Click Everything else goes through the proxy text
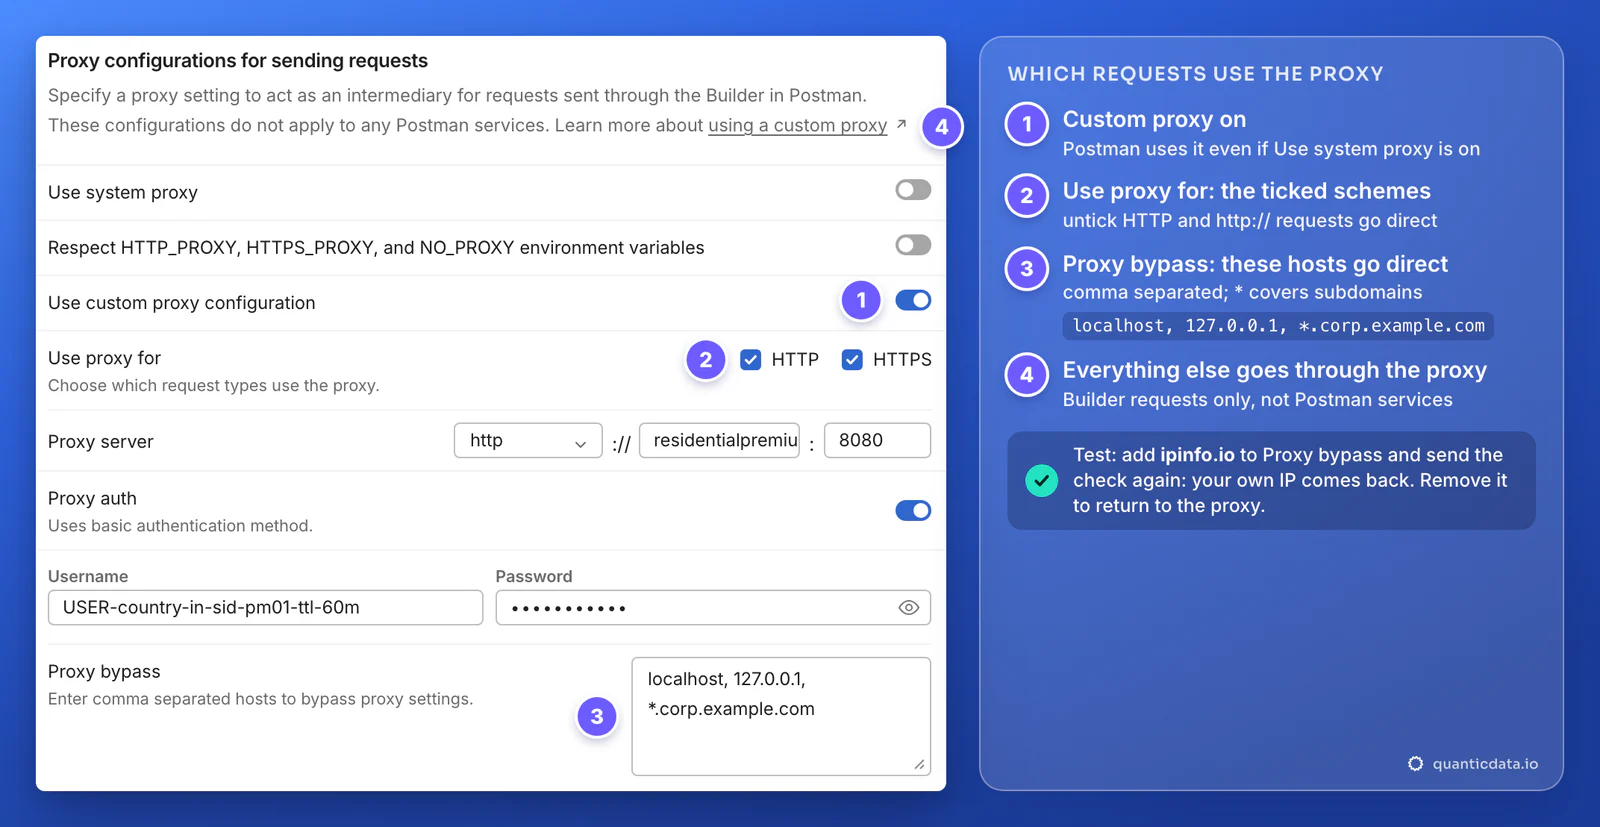1600x827 pixels. click(x=1275, y=370)
